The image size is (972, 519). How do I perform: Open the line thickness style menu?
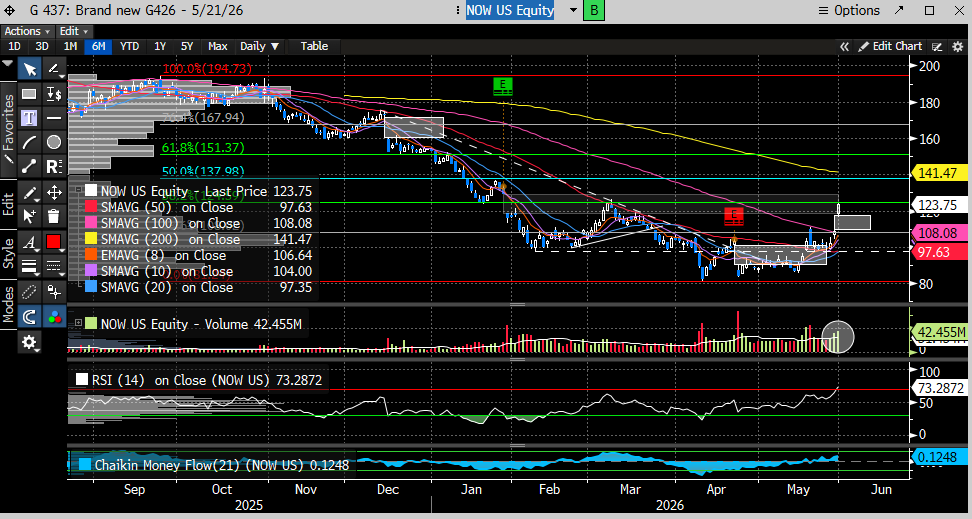[29, 266]
